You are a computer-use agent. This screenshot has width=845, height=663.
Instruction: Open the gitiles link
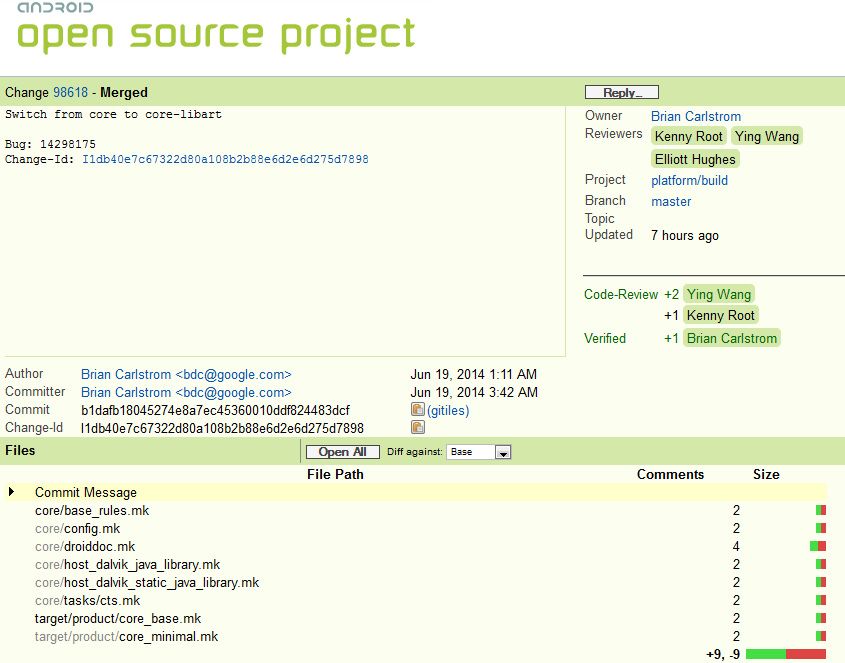pos(448,410)
